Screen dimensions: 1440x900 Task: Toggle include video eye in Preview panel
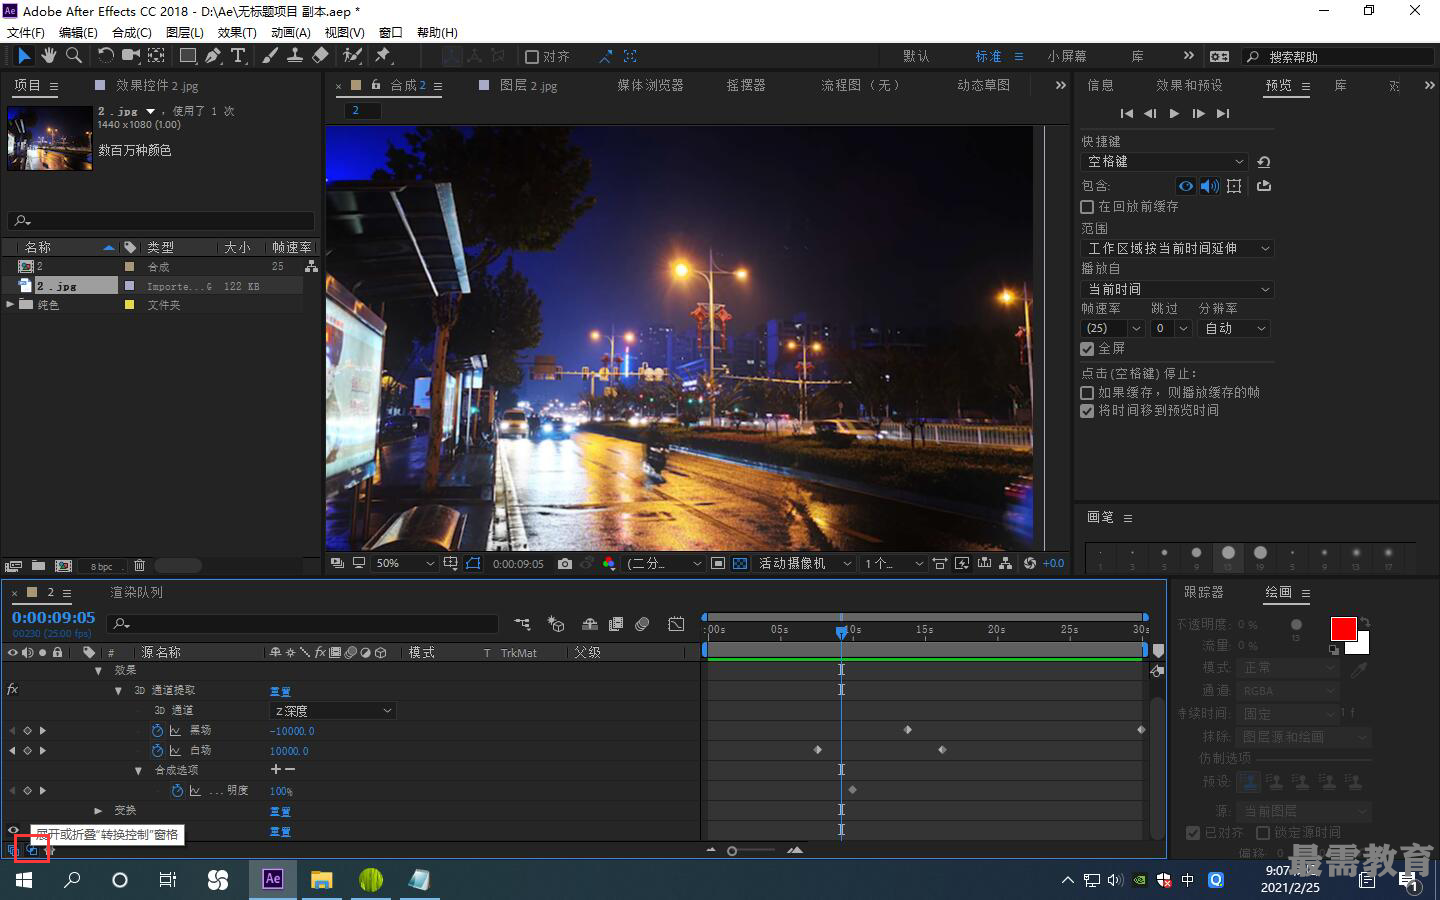click(1186, 186)
